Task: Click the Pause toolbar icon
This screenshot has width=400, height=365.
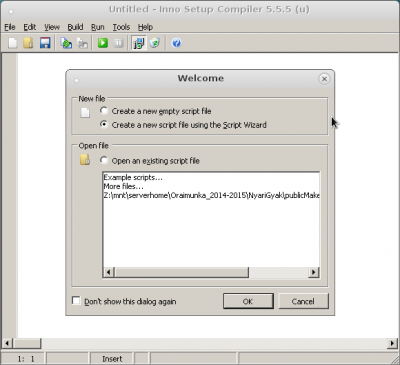Action: pos(119,43)
